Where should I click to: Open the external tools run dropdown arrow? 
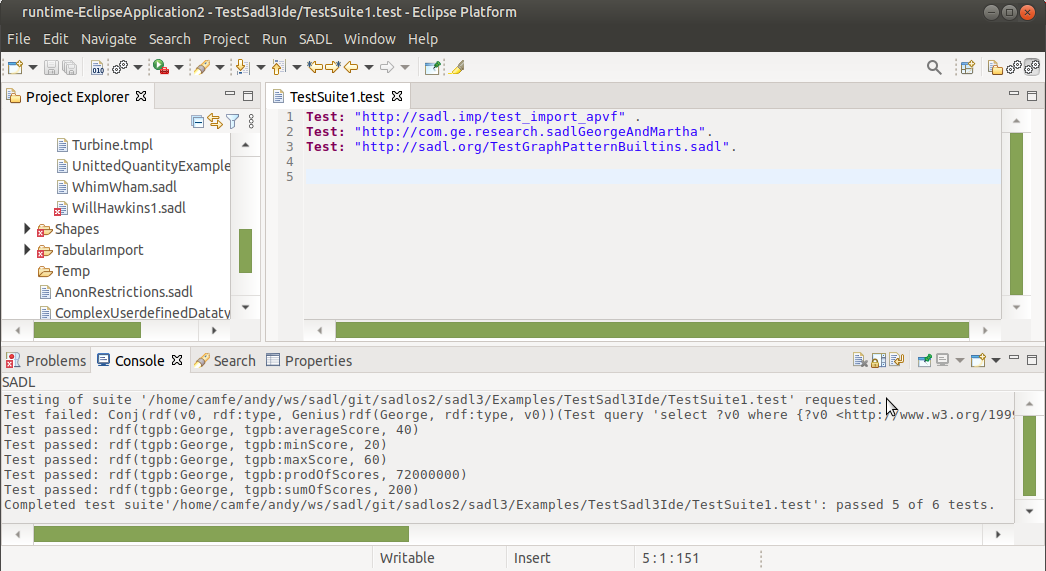click(179, 67)
